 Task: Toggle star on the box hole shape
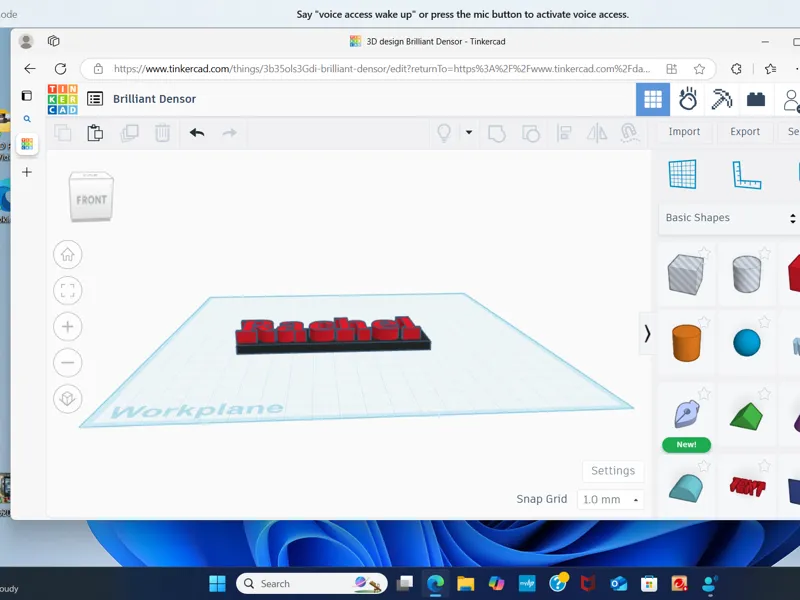click(x=704, y=252)
